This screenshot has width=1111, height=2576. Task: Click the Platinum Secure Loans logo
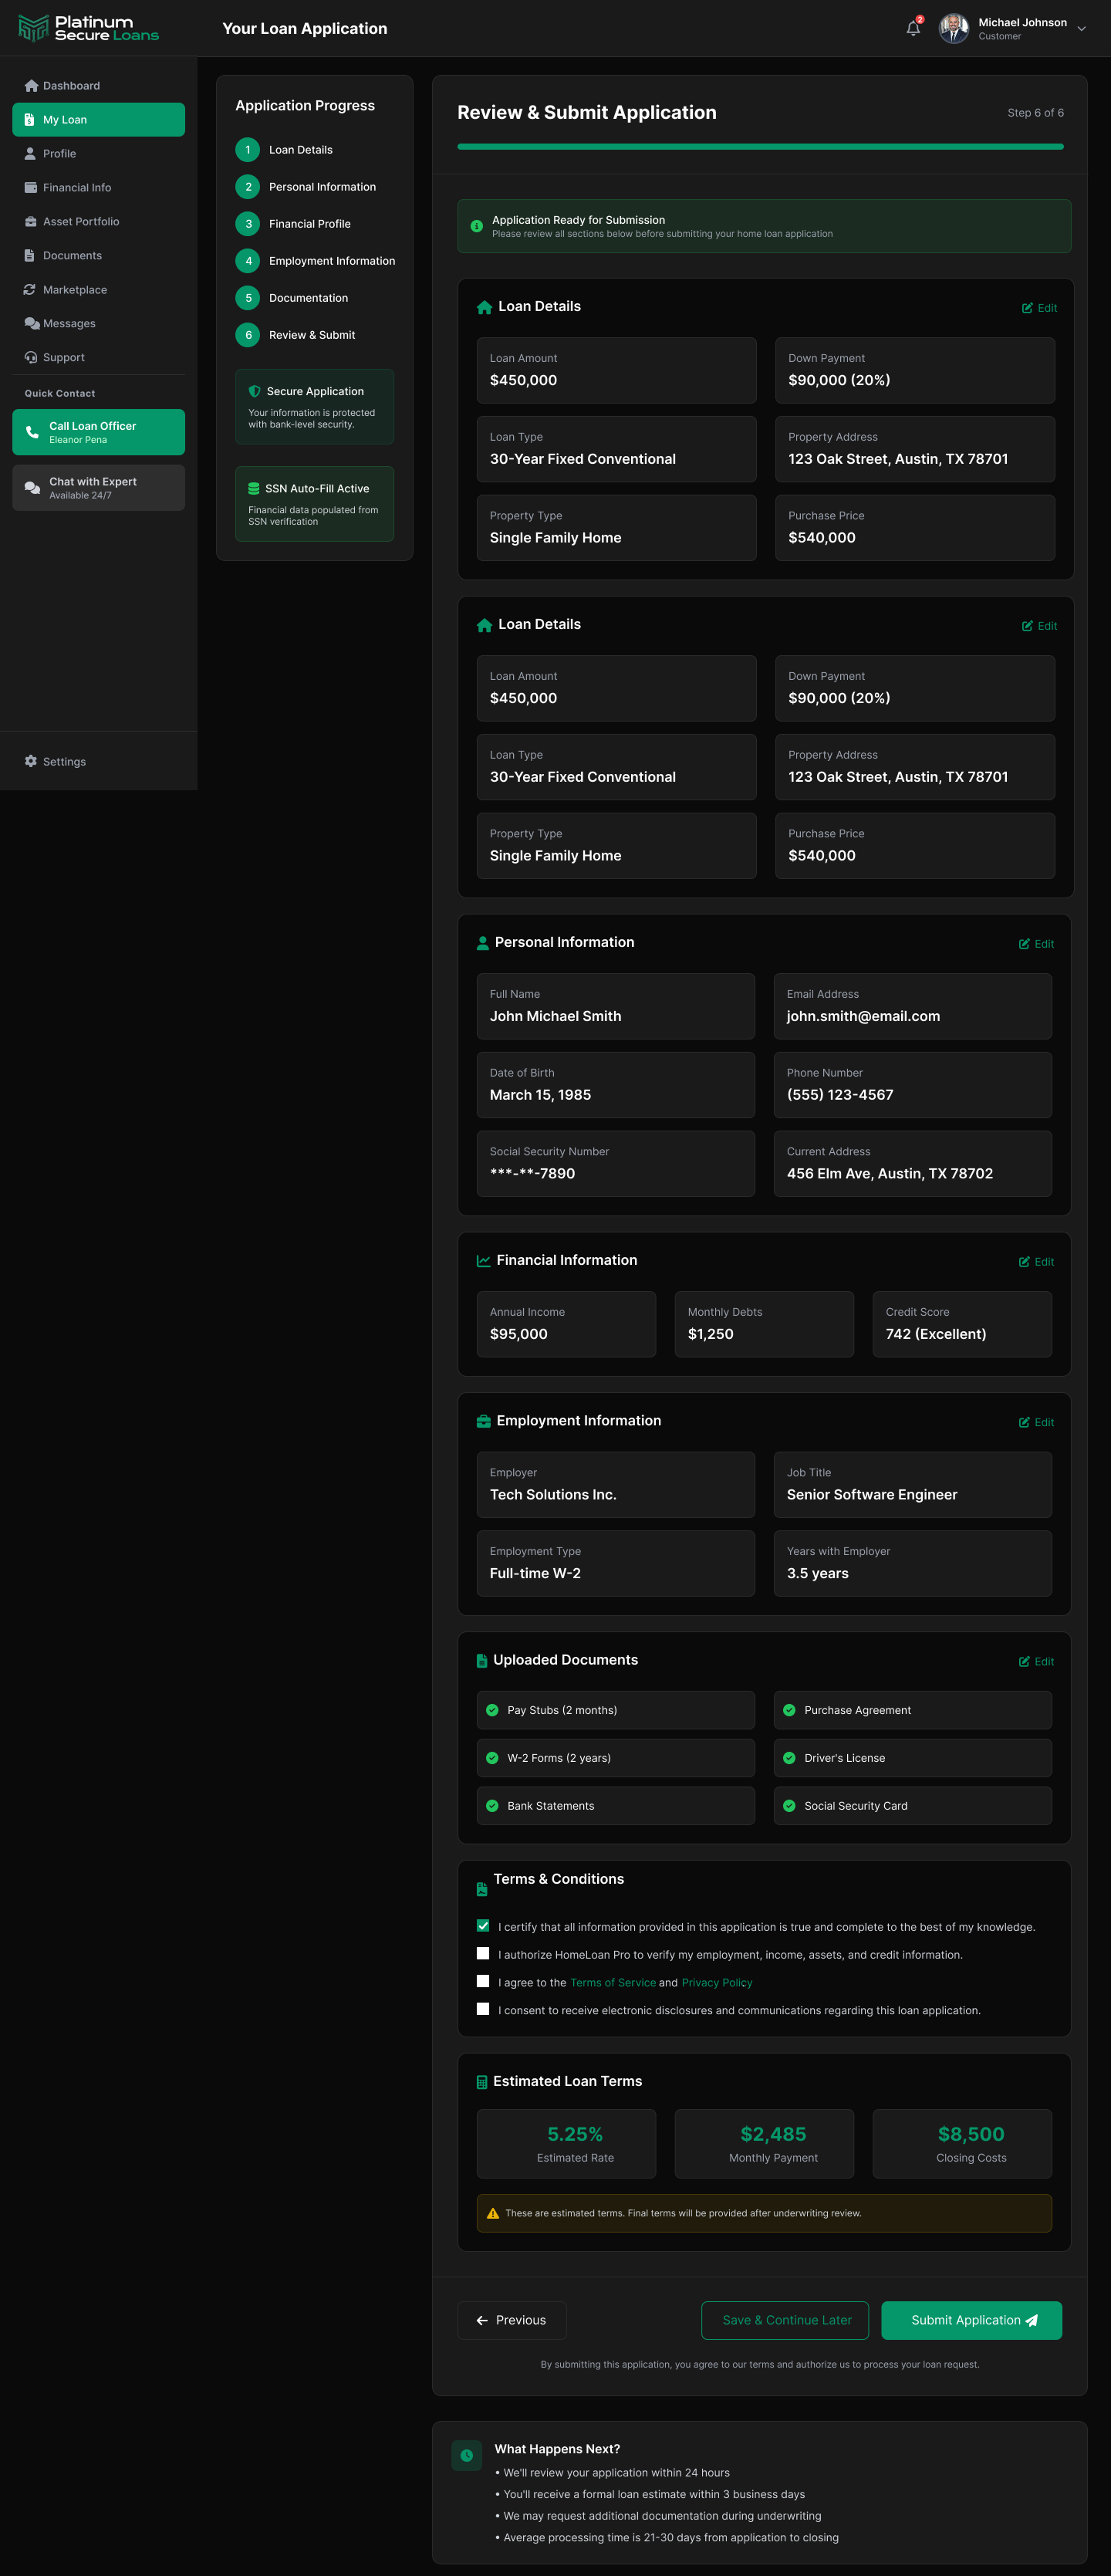89,28
